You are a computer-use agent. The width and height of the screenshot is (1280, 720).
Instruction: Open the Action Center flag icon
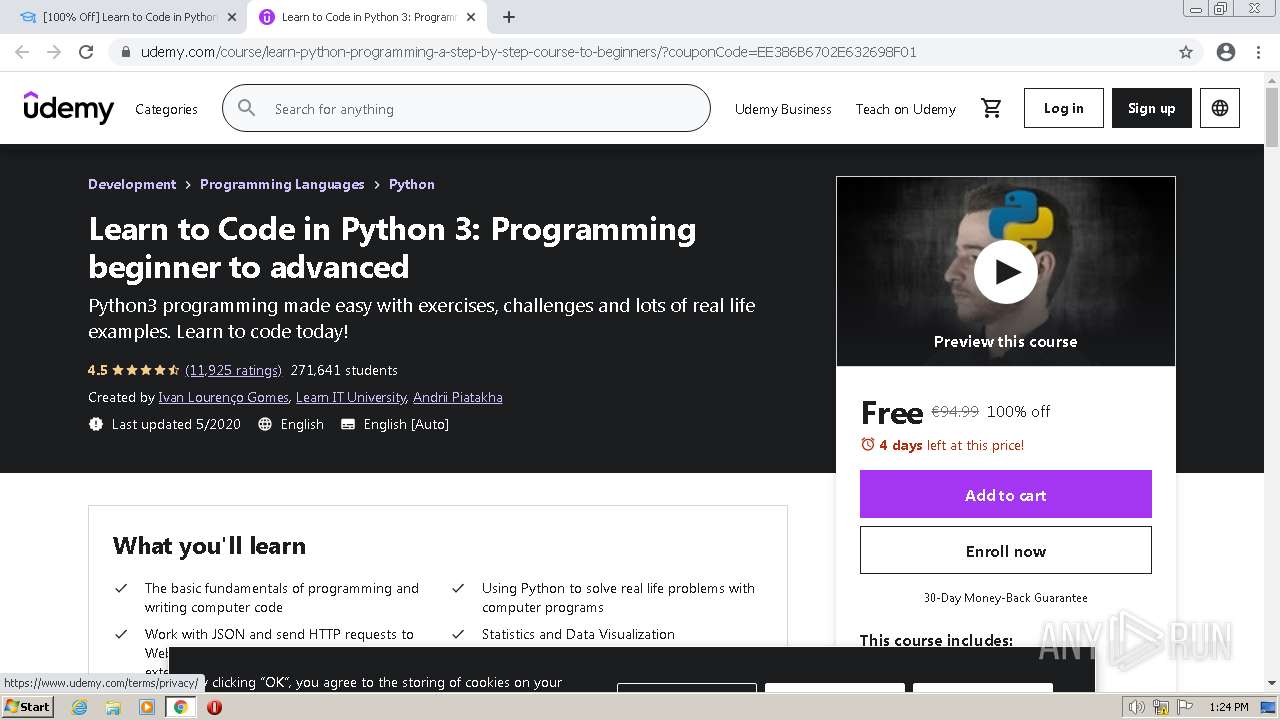1184,707
